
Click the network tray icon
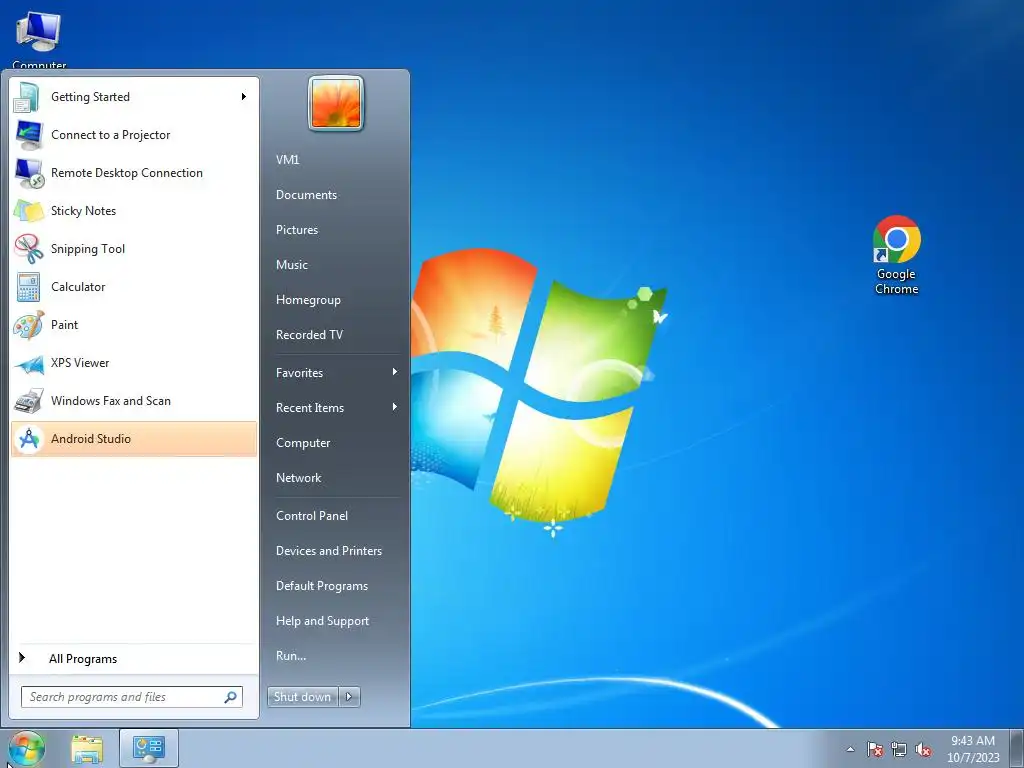pyautogui.click(x=899, y=749)
